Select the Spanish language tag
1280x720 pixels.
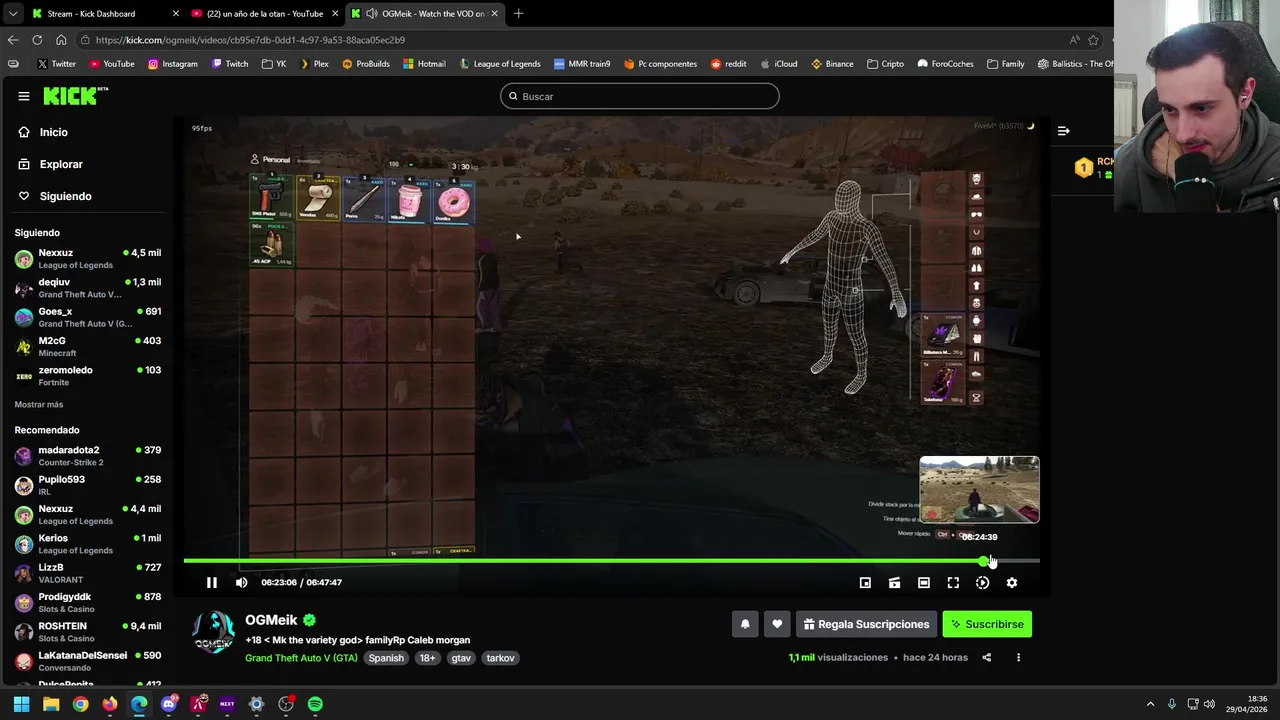pos(386,658)
